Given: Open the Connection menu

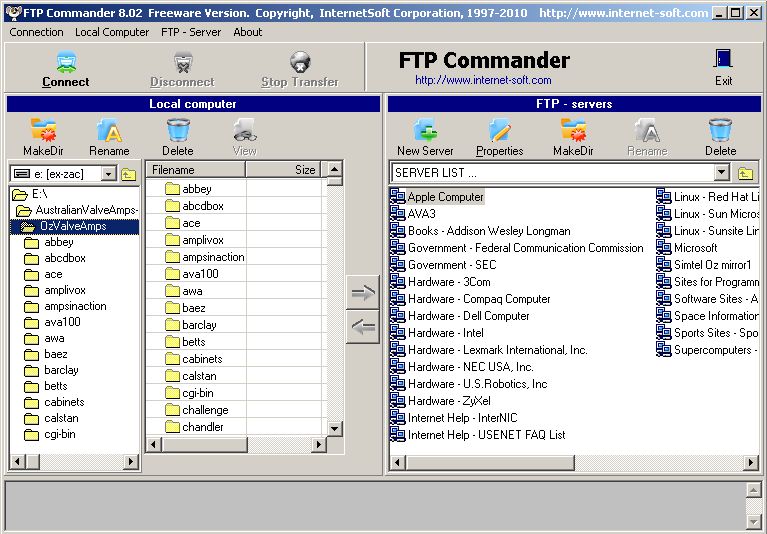Looking at the screenshot, I should click(x=36, y=32).
